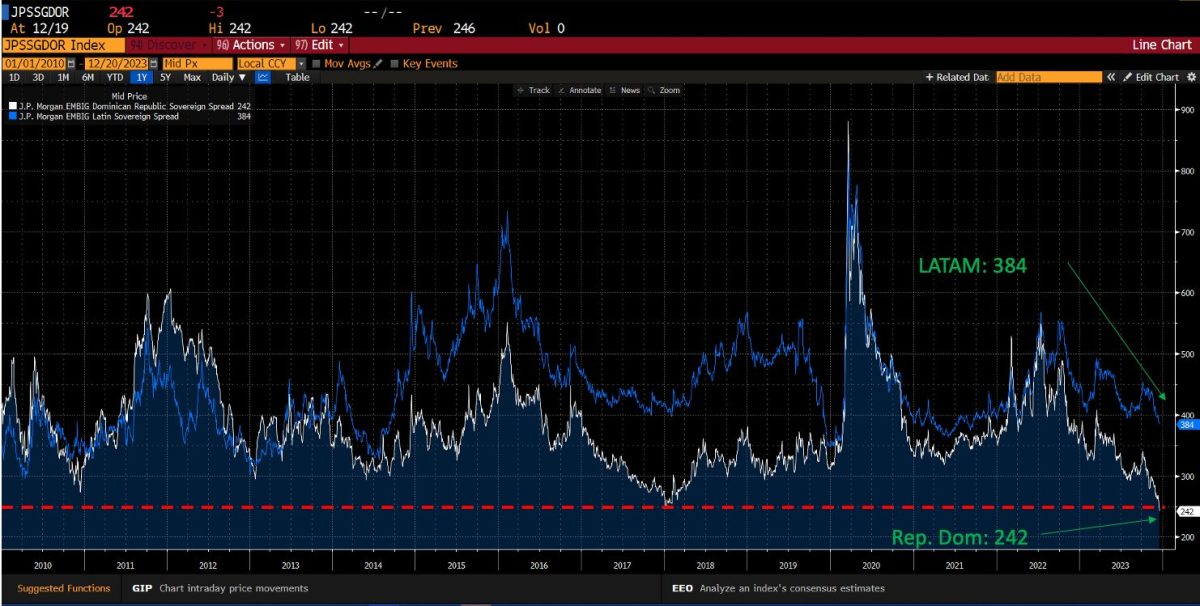Click the blue Latin Sovereign Spread swatch
The image size is (1200, 606).
click(x=12, y=116)
